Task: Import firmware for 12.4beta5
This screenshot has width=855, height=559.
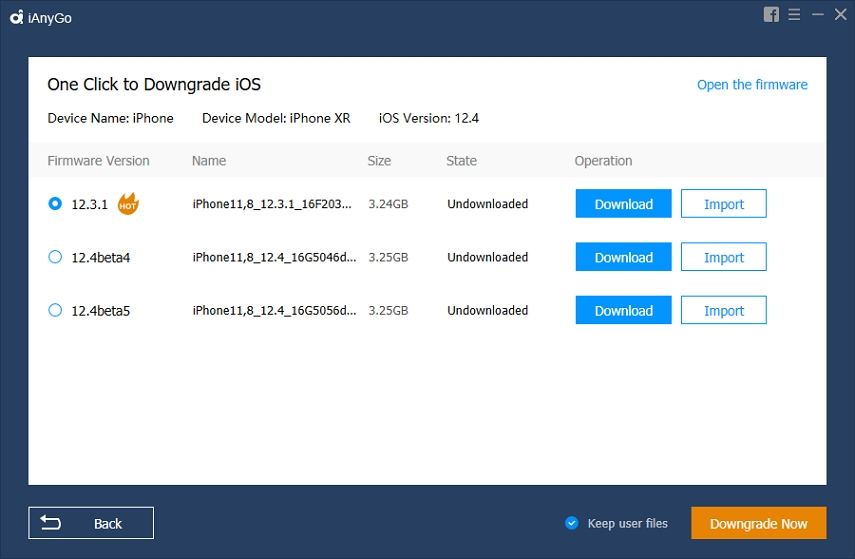Action: point(724,310)
